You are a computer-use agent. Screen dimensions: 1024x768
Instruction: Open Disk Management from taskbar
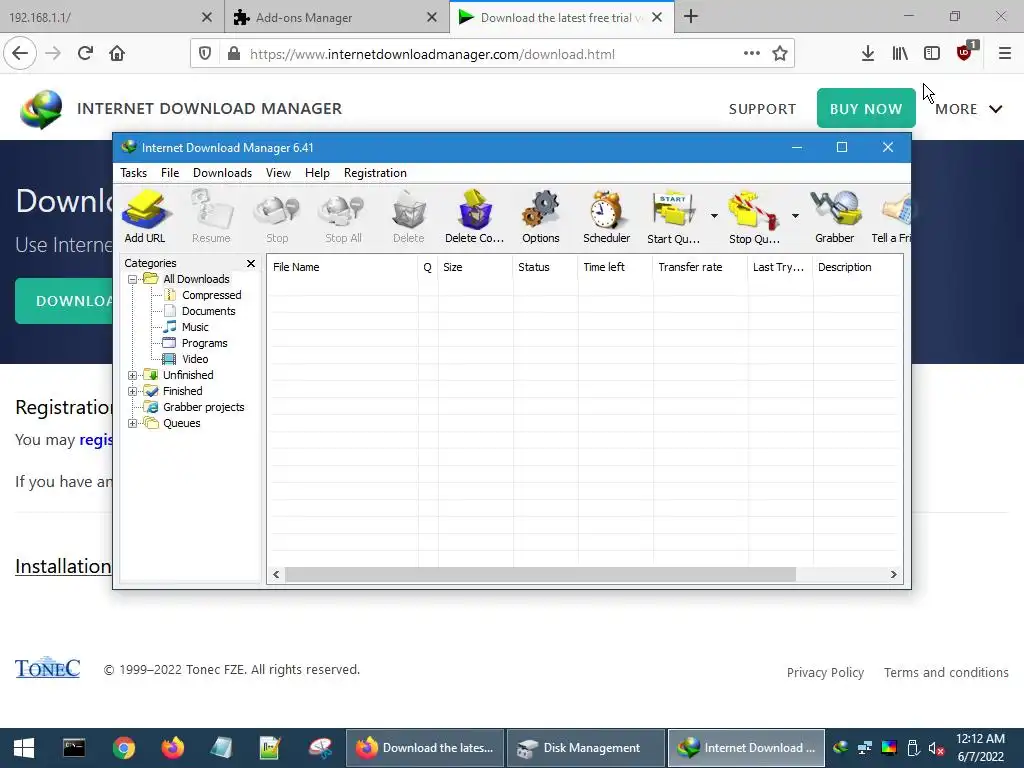pyautogui.click(x=586, y=748)
